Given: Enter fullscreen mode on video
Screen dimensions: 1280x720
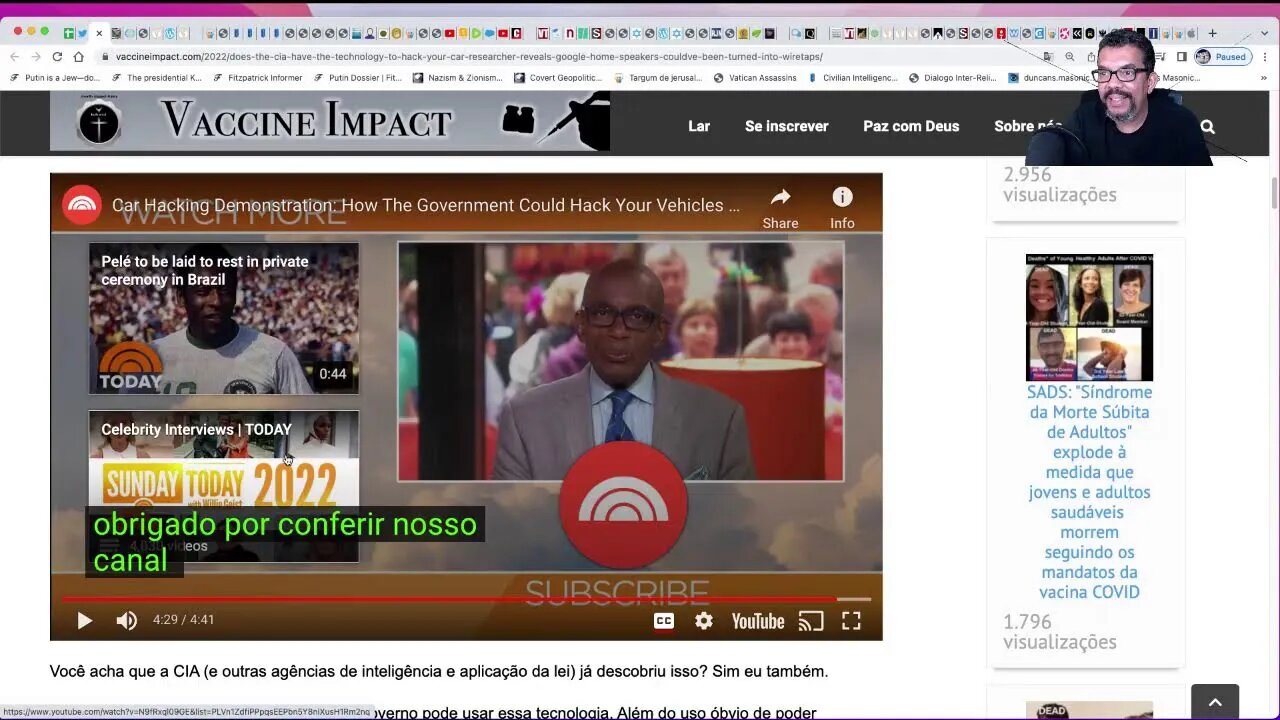Looking at the screenshot, I should [x=851, y=621].
